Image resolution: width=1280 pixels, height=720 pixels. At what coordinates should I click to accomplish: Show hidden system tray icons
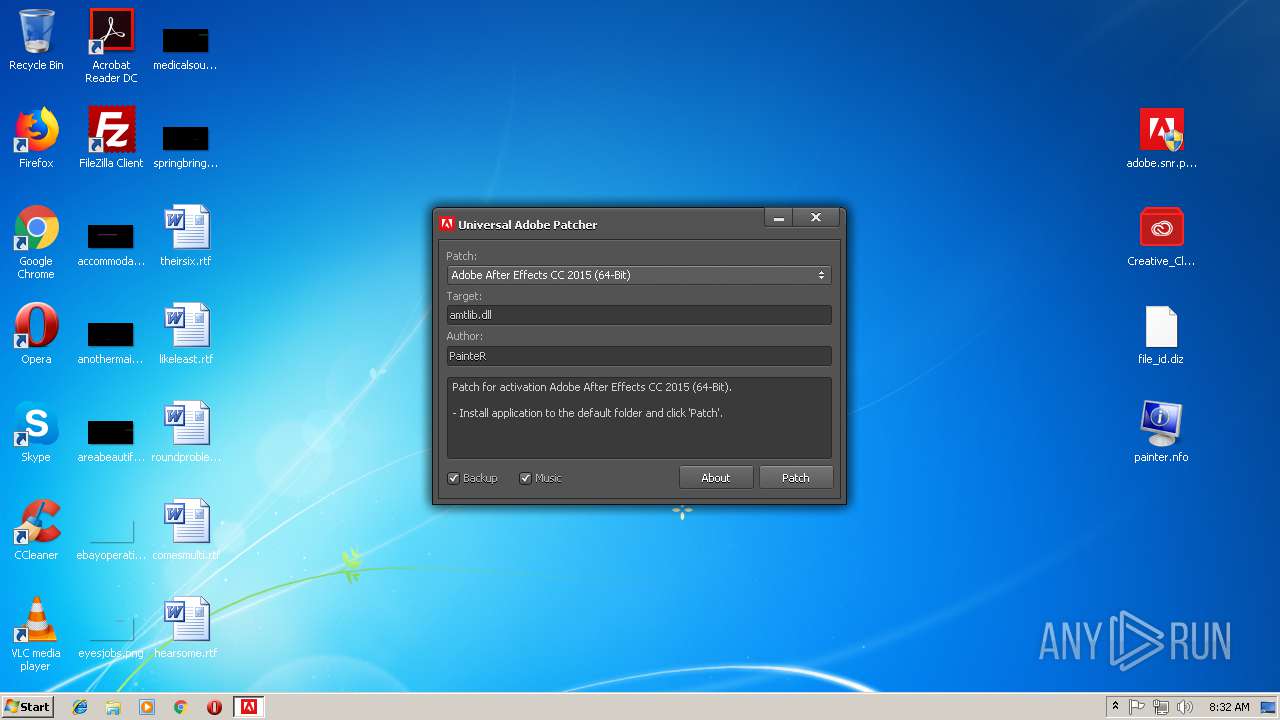(1115, 706)
